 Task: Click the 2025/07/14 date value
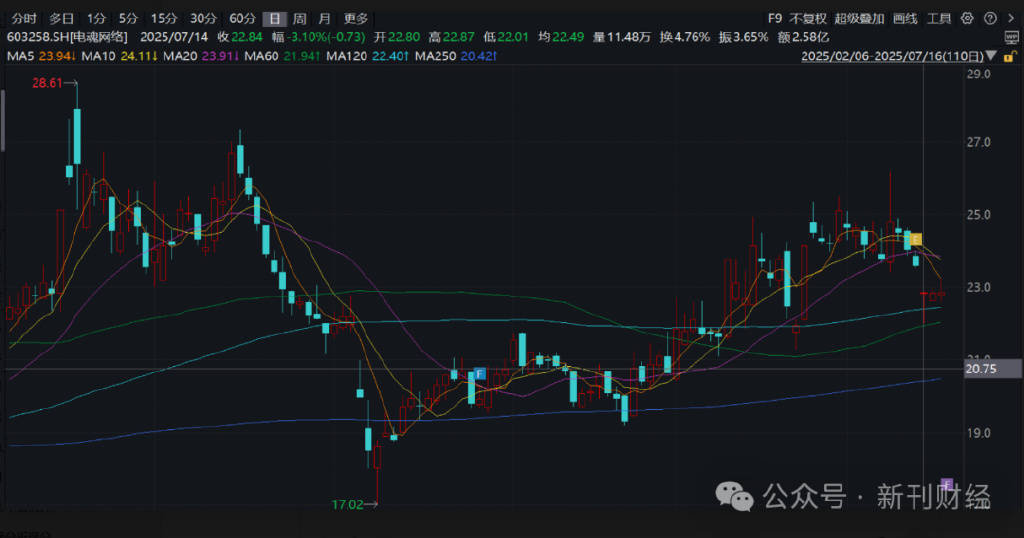tap(174, 37)
